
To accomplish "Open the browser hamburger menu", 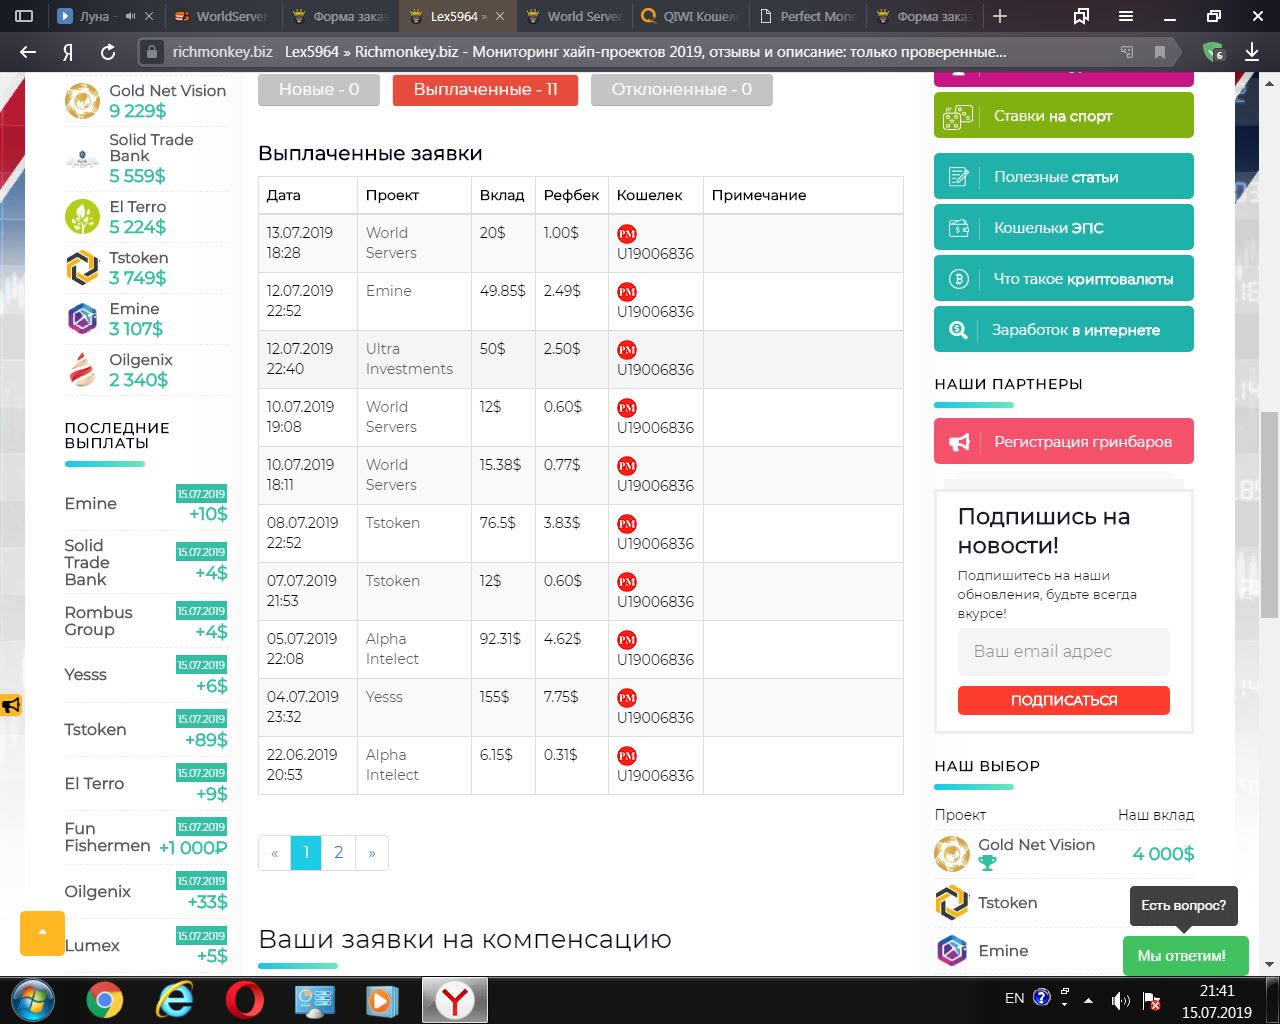I will click(x=1125, y=16).
